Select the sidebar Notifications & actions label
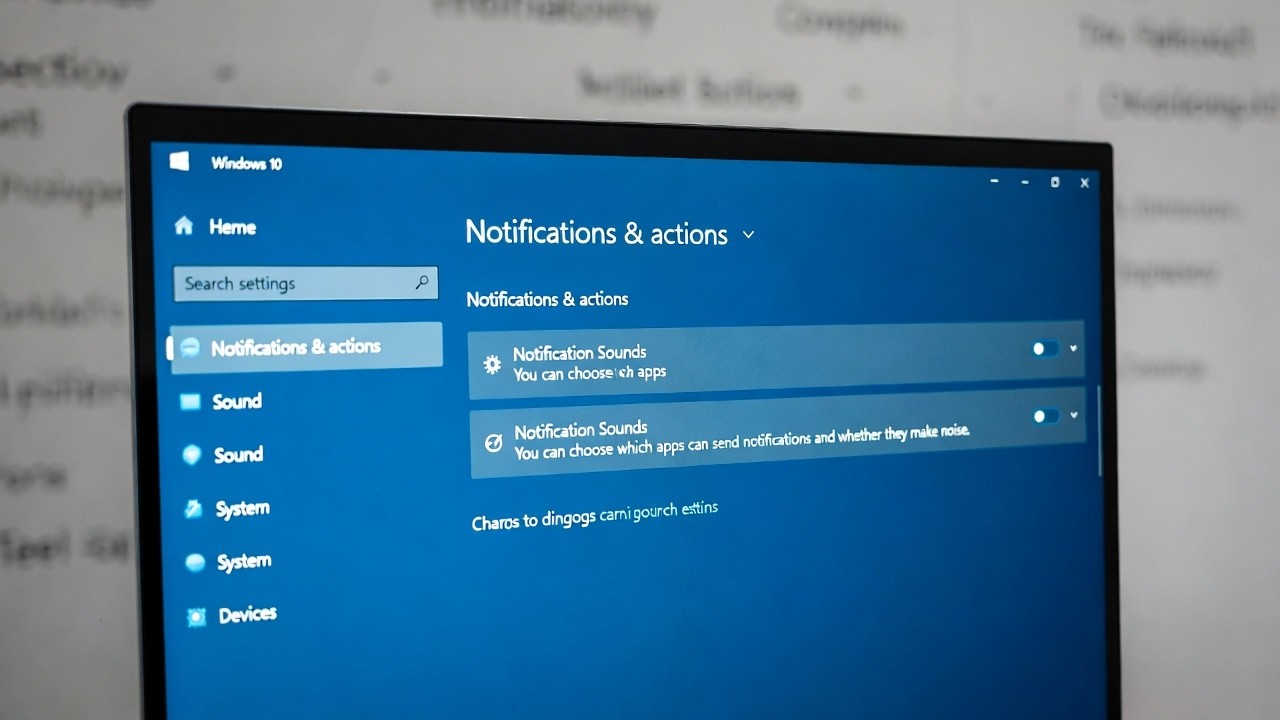This screenshot has height=720, width=1280. (296, 347)
